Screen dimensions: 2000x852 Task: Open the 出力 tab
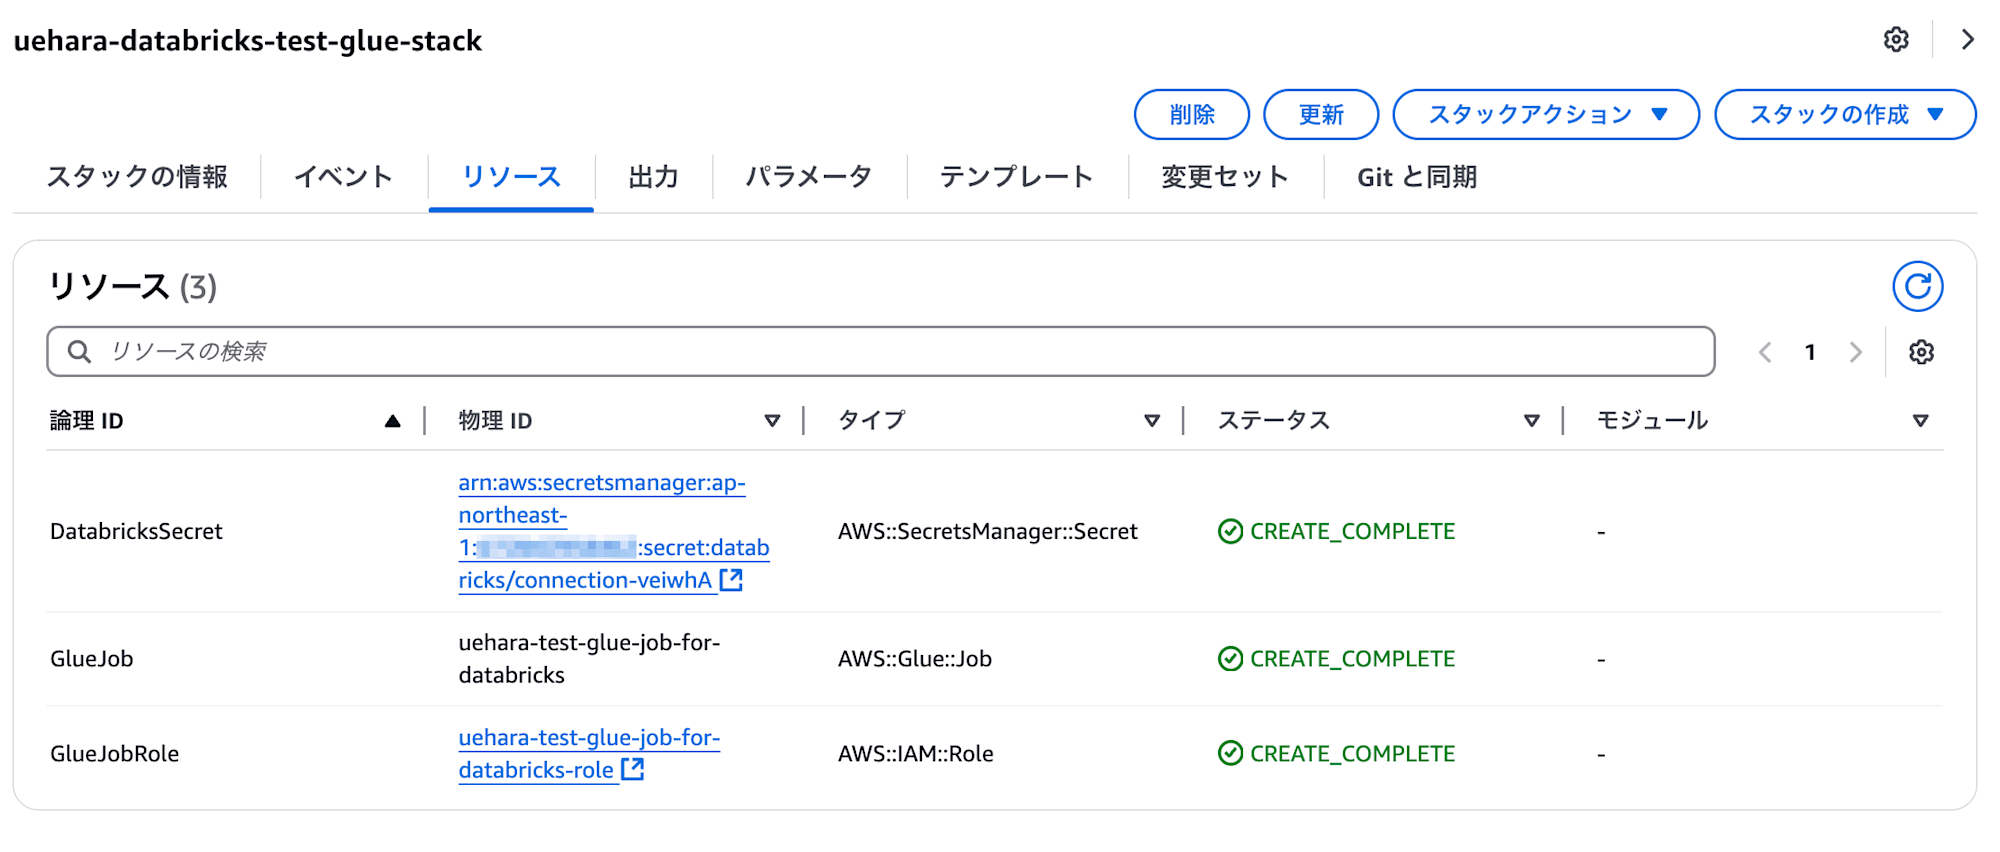(653, 177)
